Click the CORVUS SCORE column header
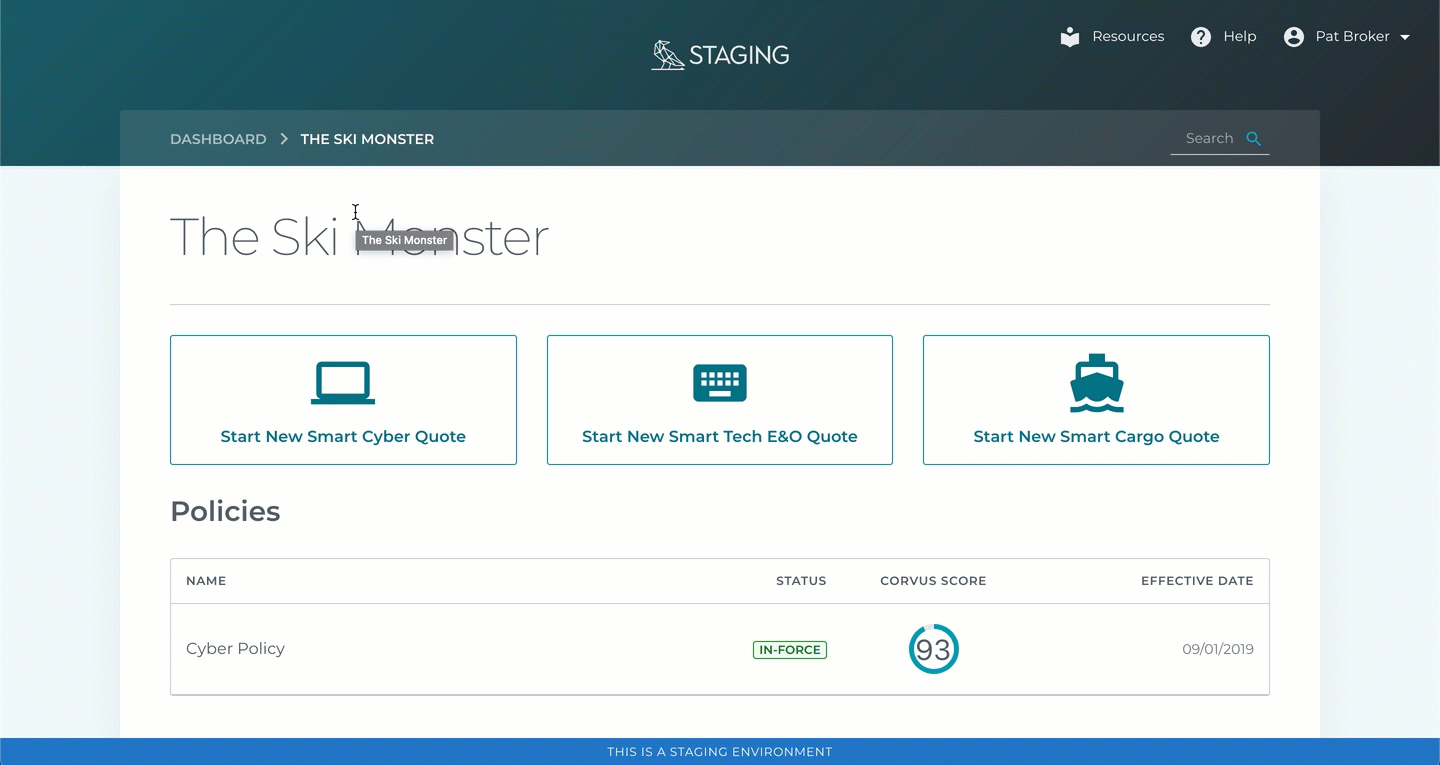The height and width of the screenshot is (765, 1440). point(933,581)
